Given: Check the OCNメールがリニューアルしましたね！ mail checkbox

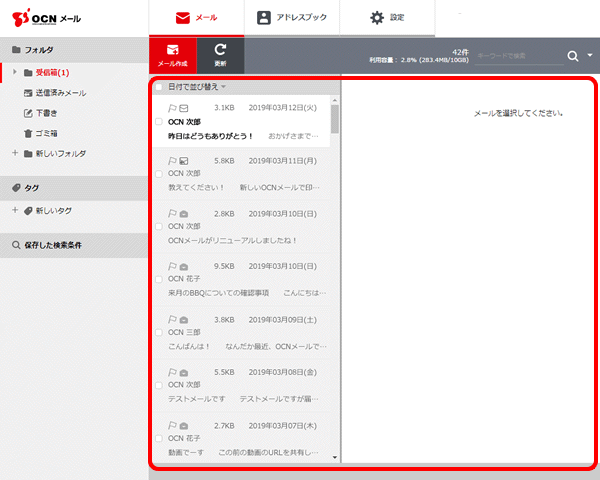Looking at the screenshot, I should point(159,227).
